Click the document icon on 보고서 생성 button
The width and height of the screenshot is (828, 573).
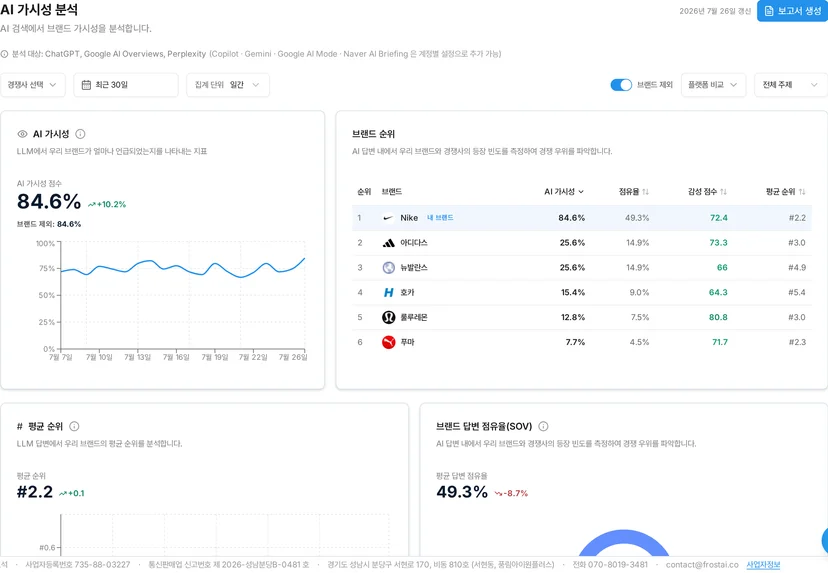pos(769,11)
